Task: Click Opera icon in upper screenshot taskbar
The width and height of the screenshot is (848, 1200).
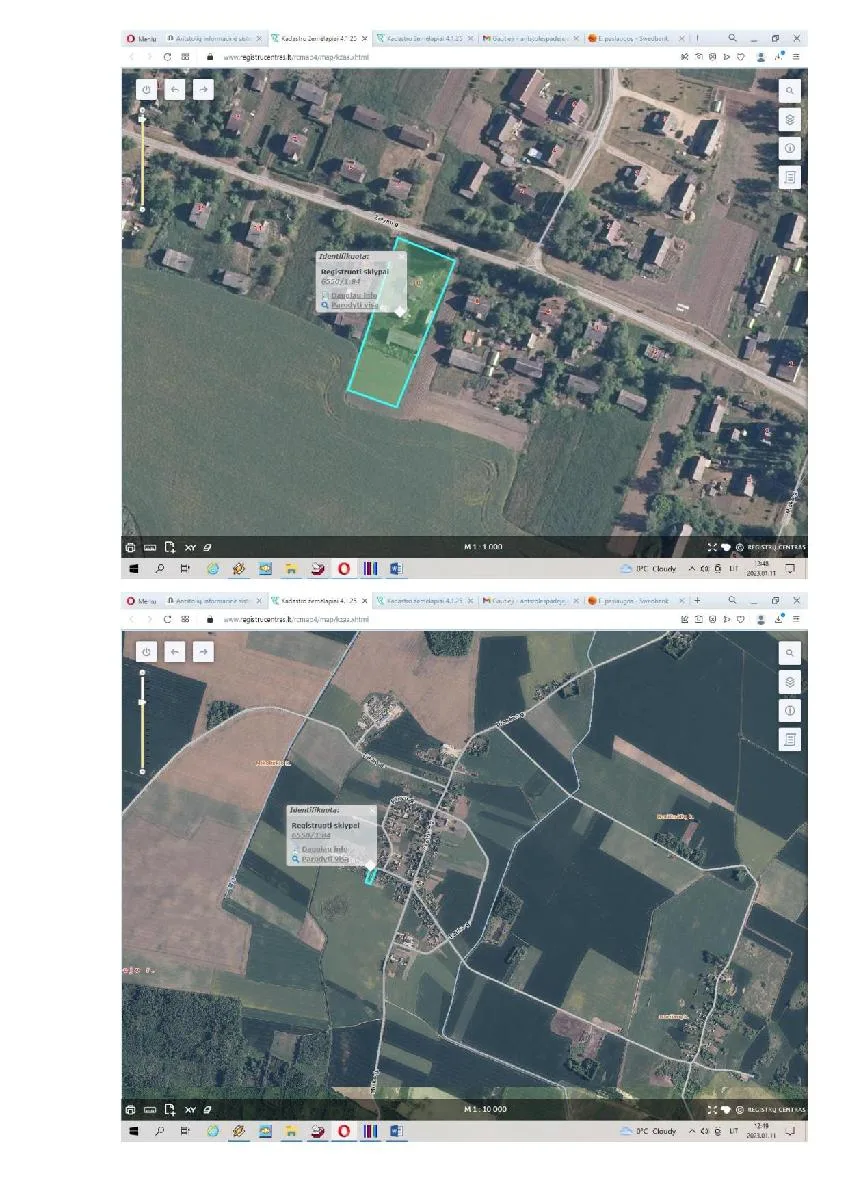Action: pyautogui.click(x=343, y=569)
